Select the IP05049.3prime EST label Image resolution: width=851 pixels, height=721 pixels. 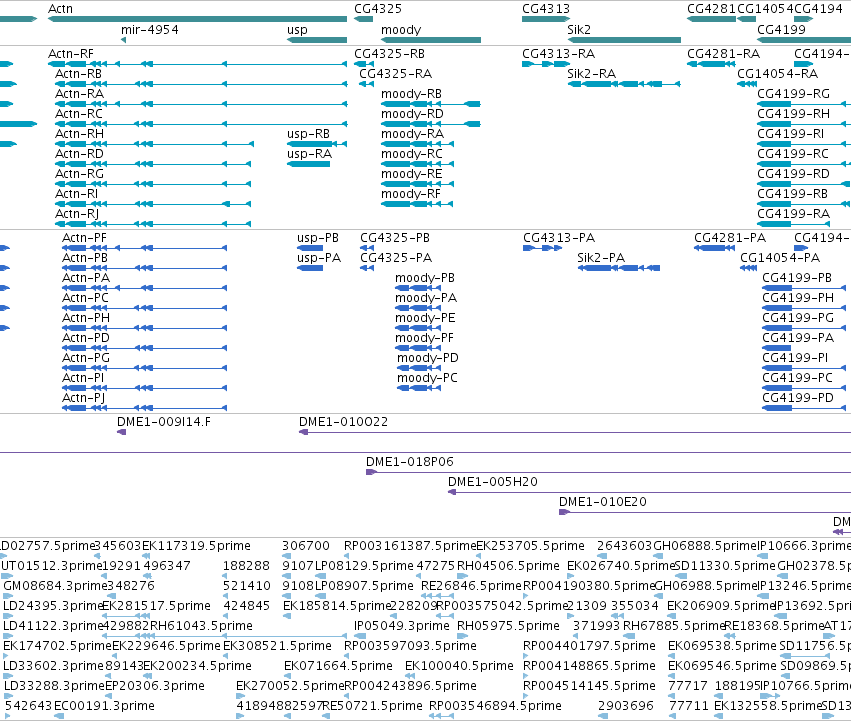[402, 626]
